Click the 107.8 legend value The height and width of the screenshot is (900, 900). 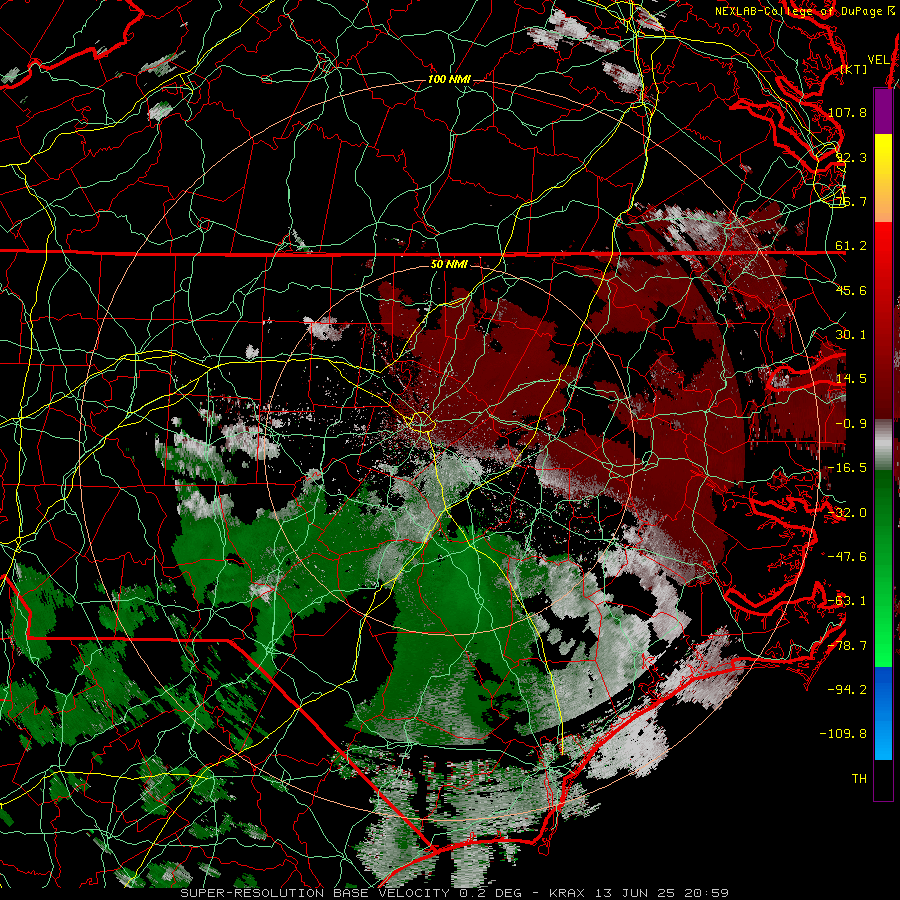(x=847, y=112)
